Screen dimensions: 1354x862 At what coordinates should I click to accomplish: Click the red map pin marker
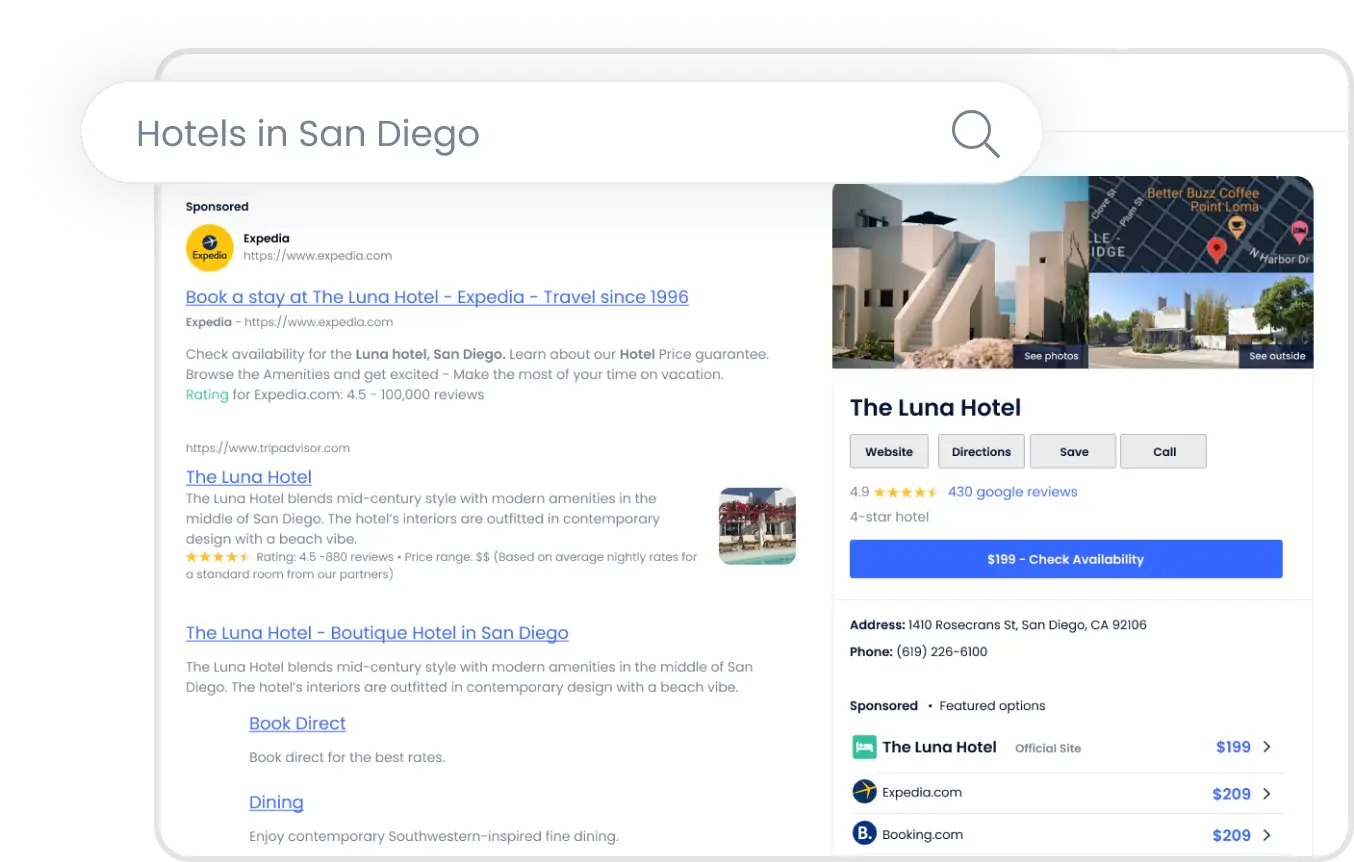click(1216, 250)
